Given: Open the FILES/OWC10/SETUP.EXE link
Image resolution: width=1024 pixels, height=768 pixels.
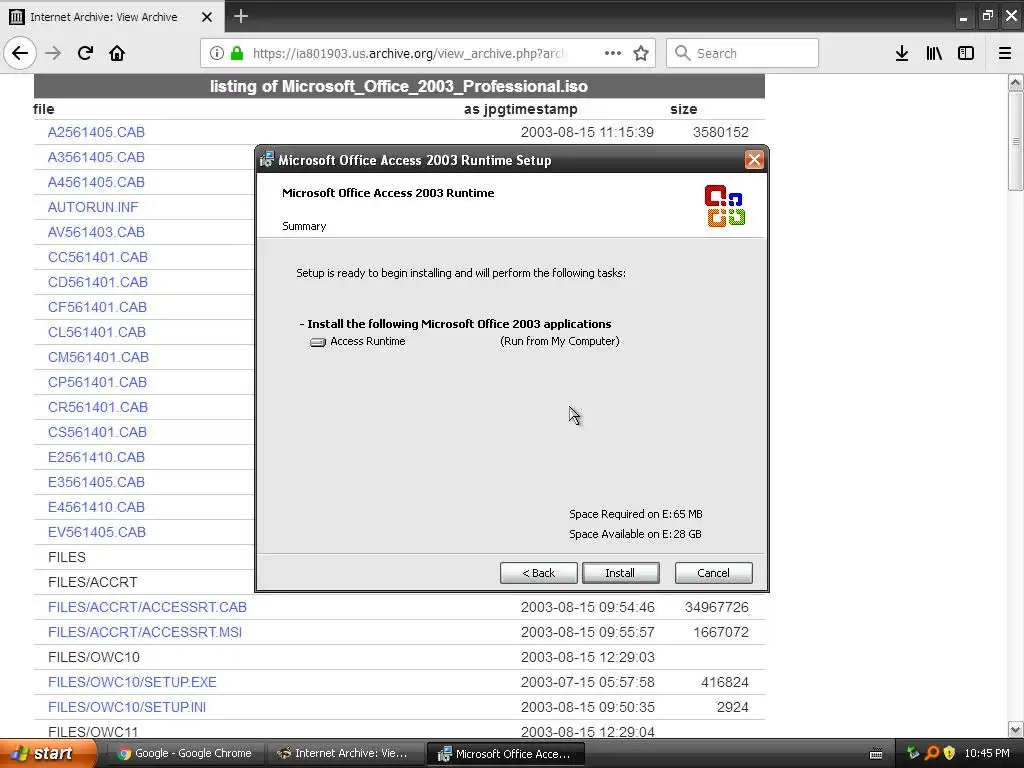Looking at the screenshot, I should [x=132, y=682].
